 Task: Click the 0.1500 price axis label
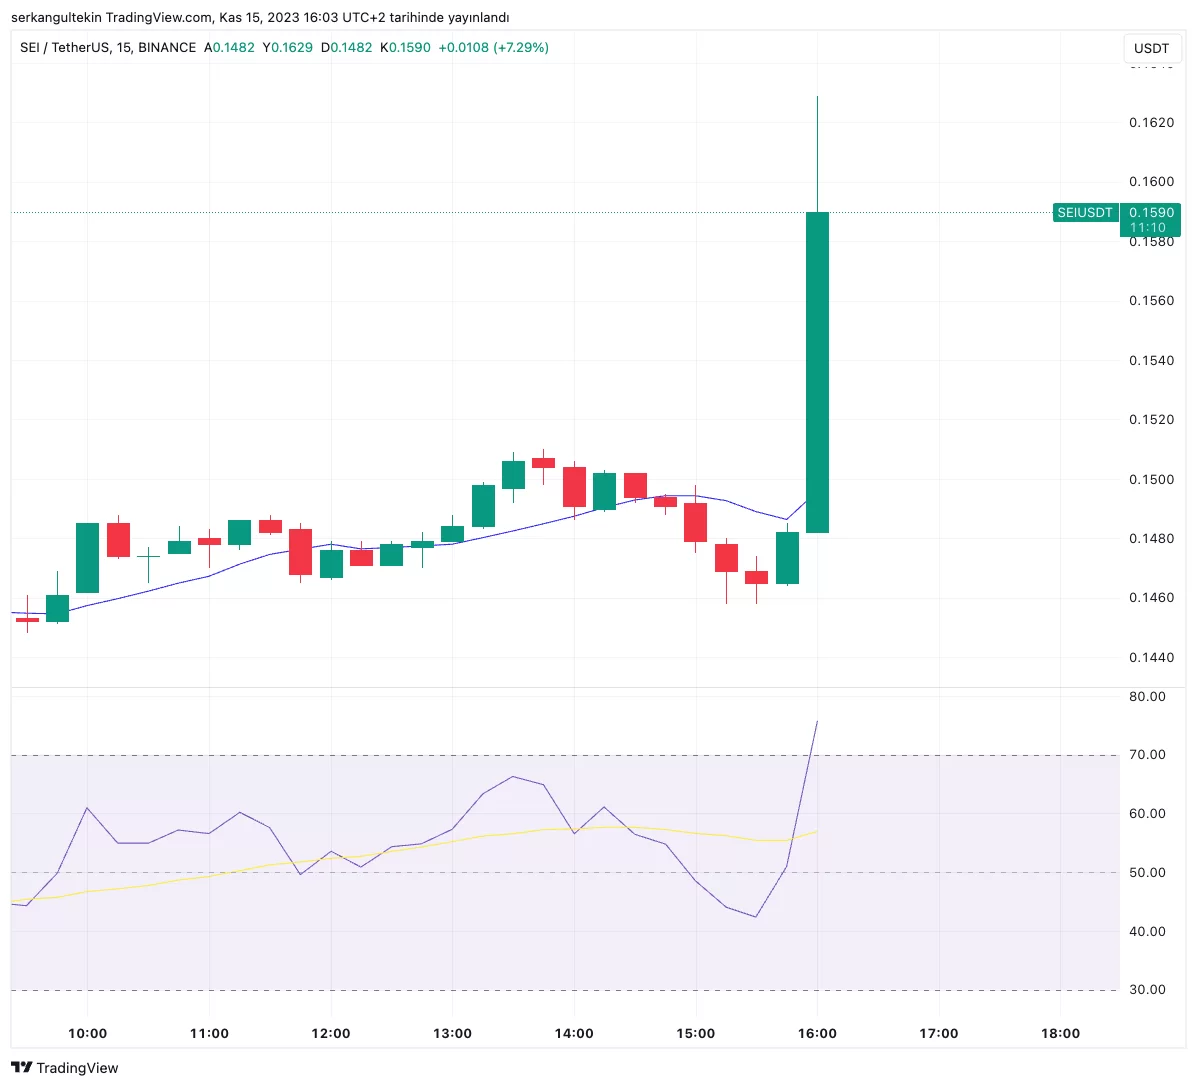click(1151, 480)
